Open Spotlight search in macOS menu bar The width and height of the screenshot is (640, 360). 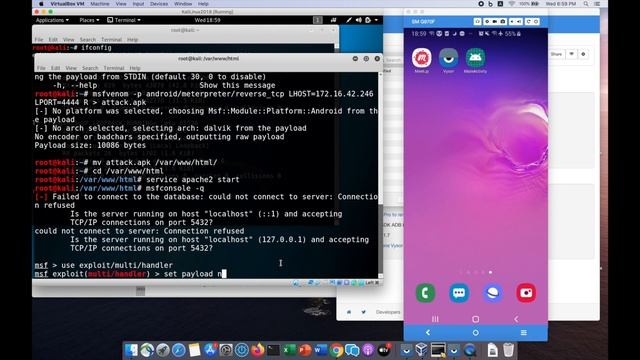point(586,4)
